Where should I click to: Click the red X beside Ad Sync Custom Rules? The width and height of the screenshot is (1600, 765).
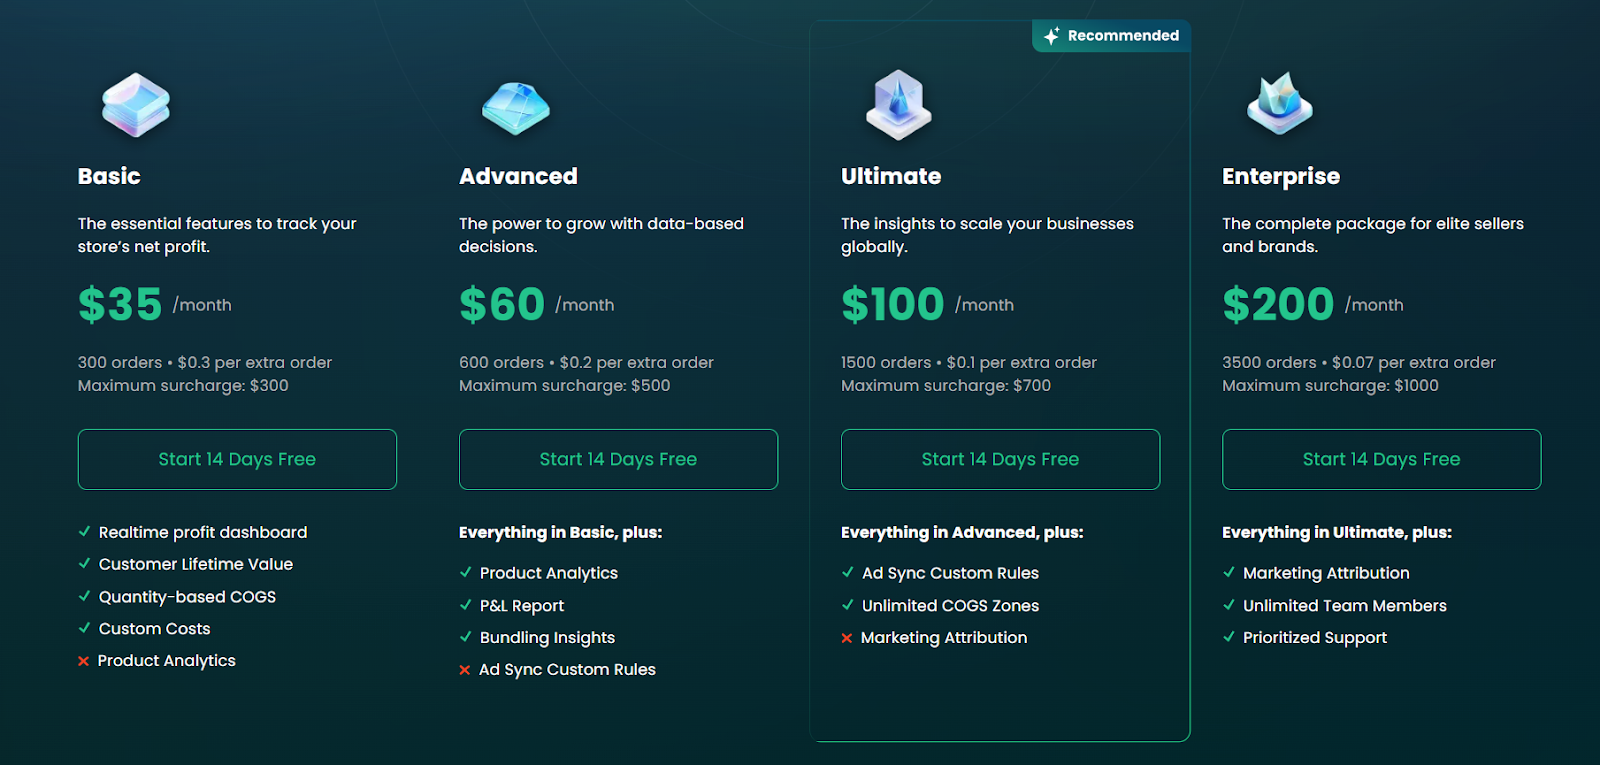tap(465, 669)
